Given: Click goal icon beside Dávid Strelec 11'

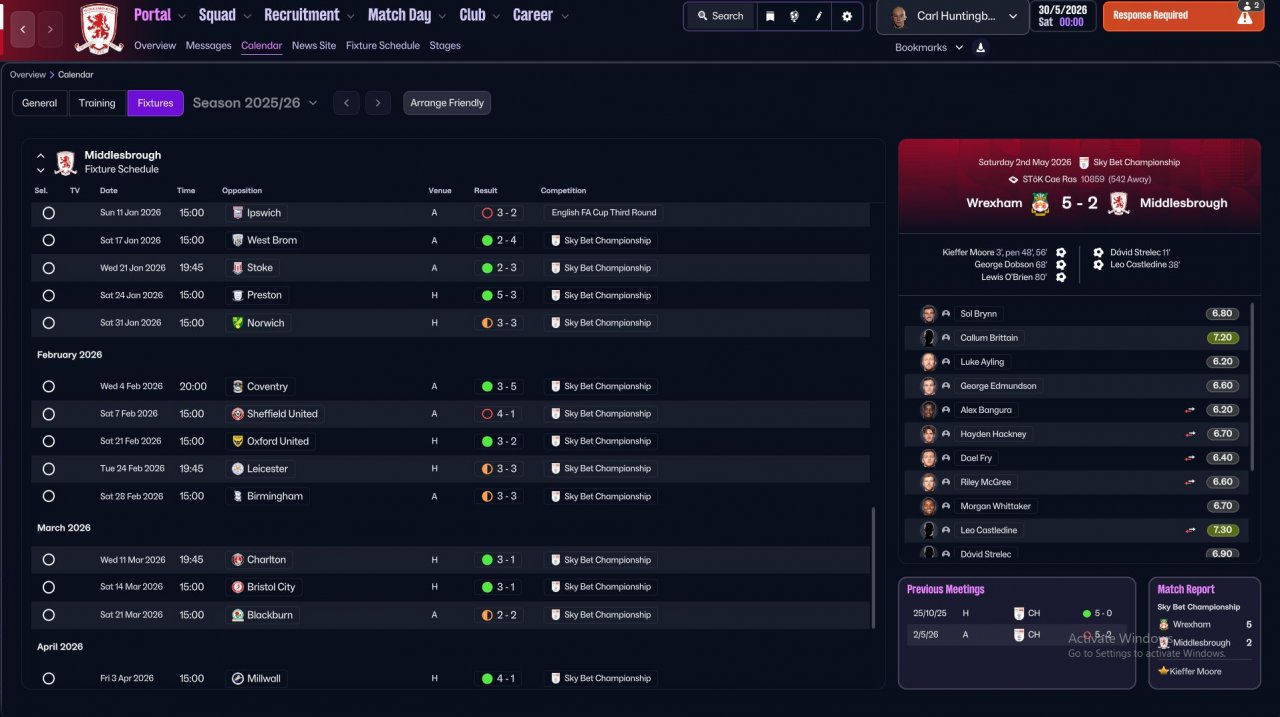Looking at the screenshot, I should (x=1098, y=253).
